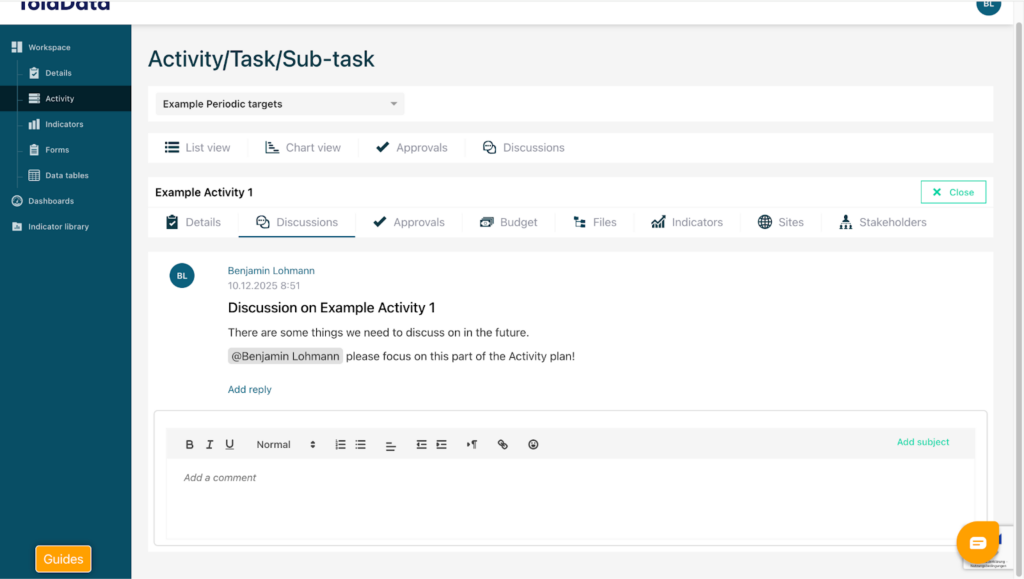Viewport: 1024px width, 579px height.
Task: Toggle italic formatting in comment editor
Action: pyautogui.click(x=210, y=445)
